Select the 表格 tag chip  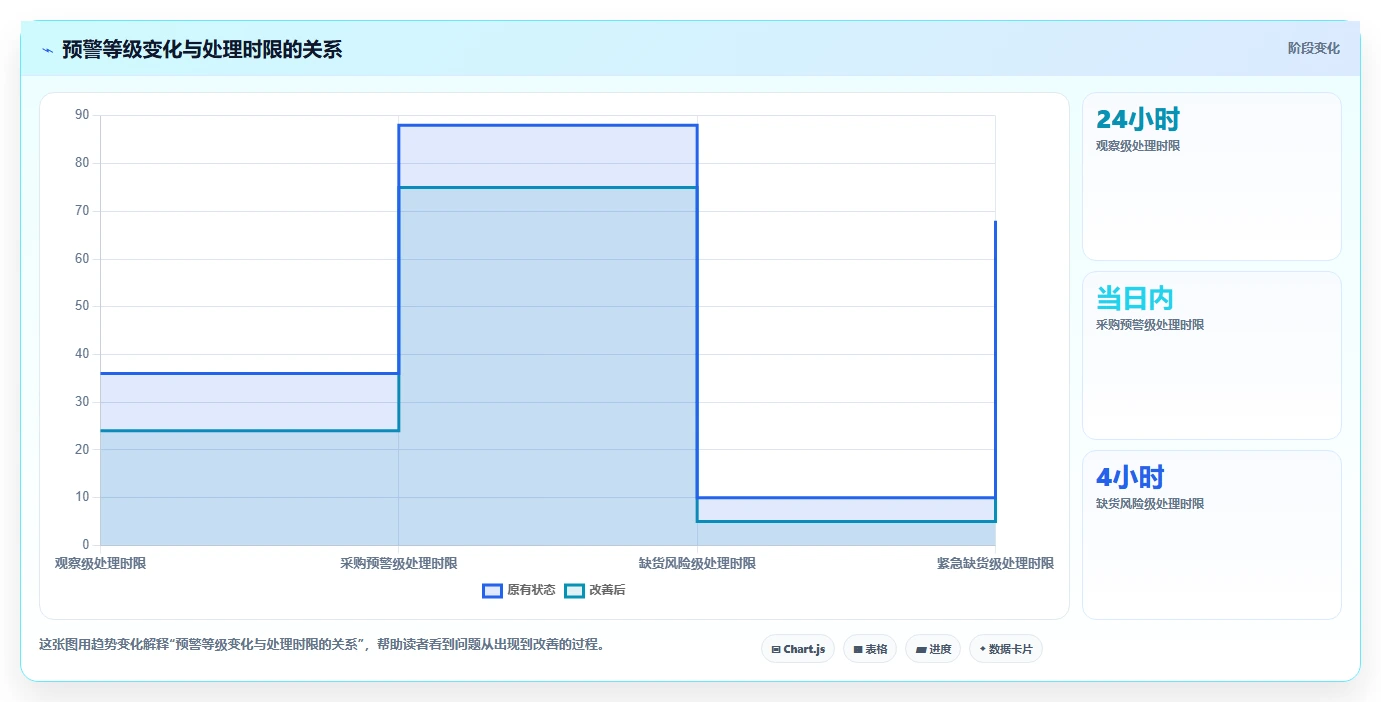point(870,649)
